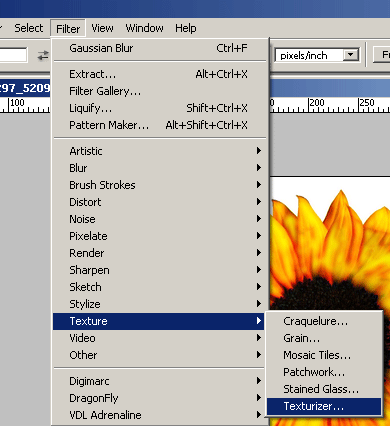The image size is (390, 426).
Task: Expand the Pixelate submenu
Action: coord(159,236)
